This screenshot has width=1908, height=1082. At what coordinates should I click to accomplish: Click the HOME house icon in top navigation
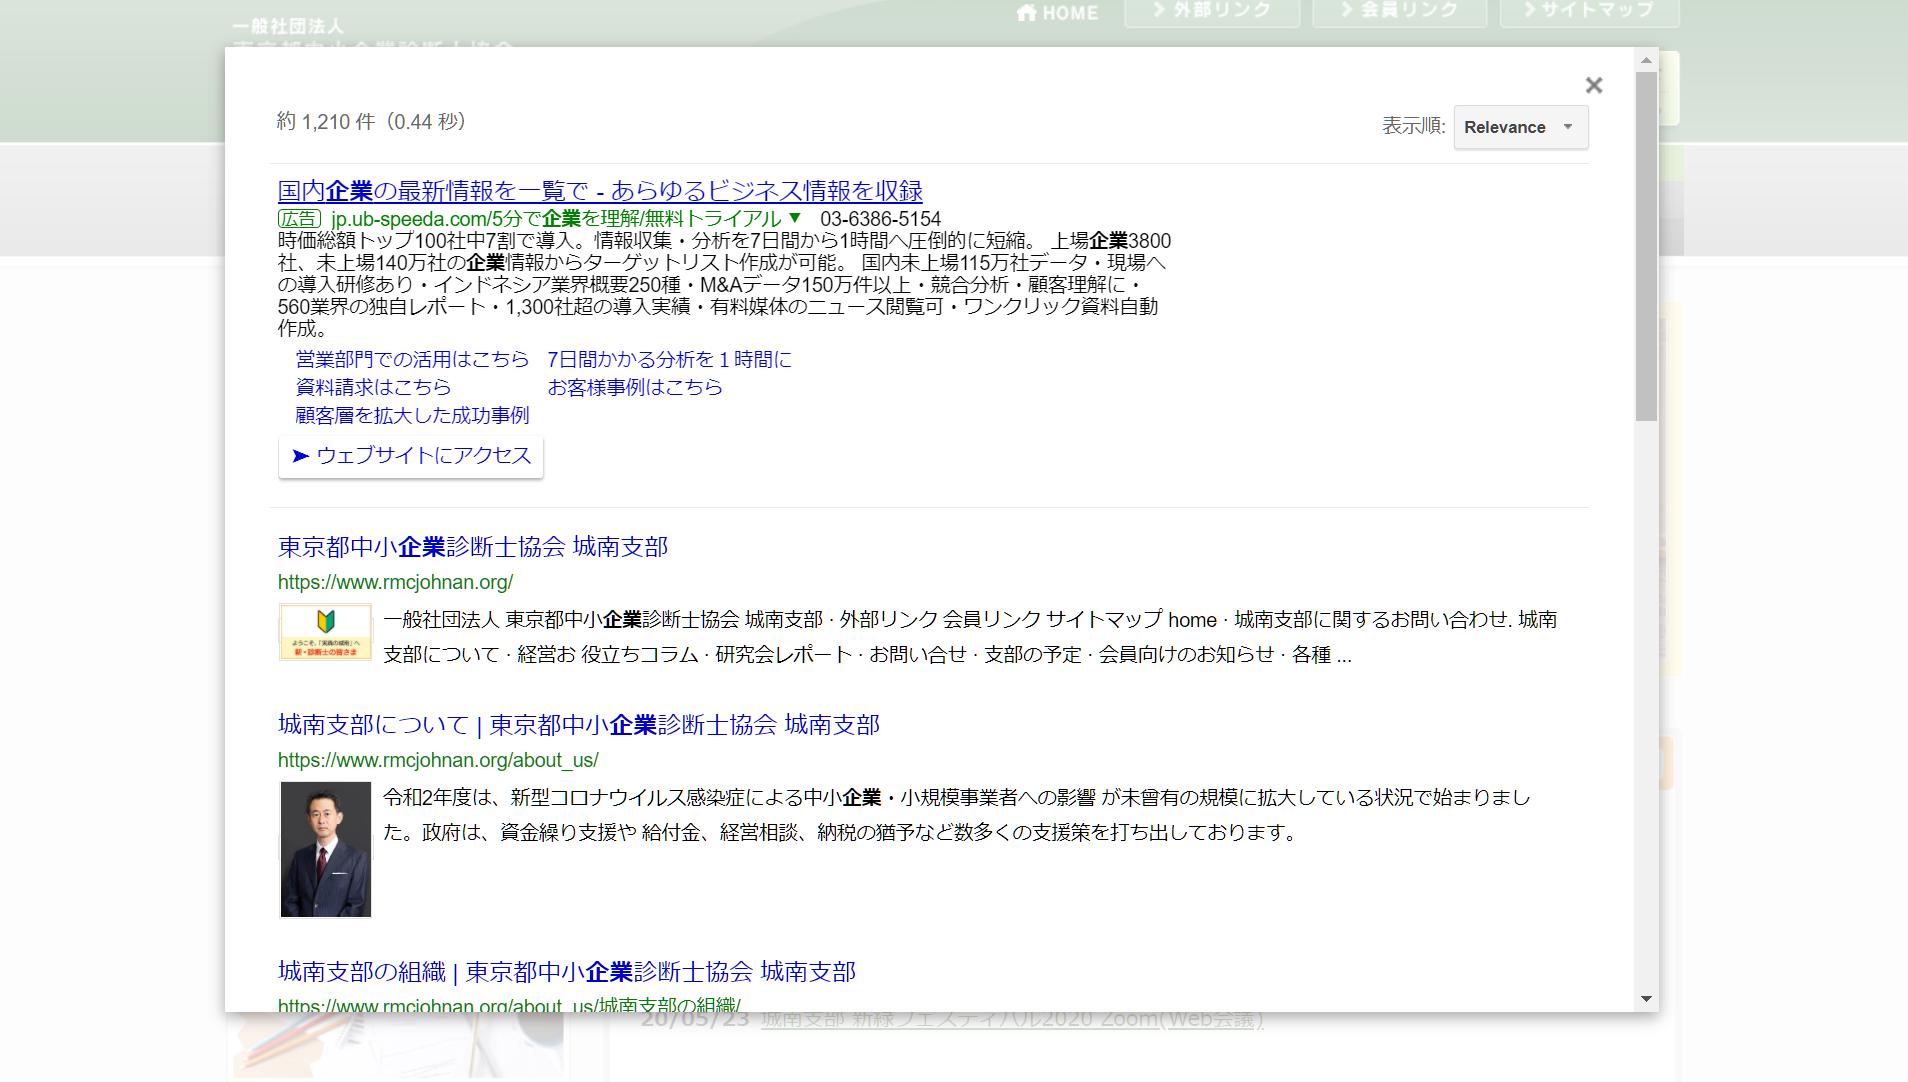pyautogui.click(x=1027, y=13)
